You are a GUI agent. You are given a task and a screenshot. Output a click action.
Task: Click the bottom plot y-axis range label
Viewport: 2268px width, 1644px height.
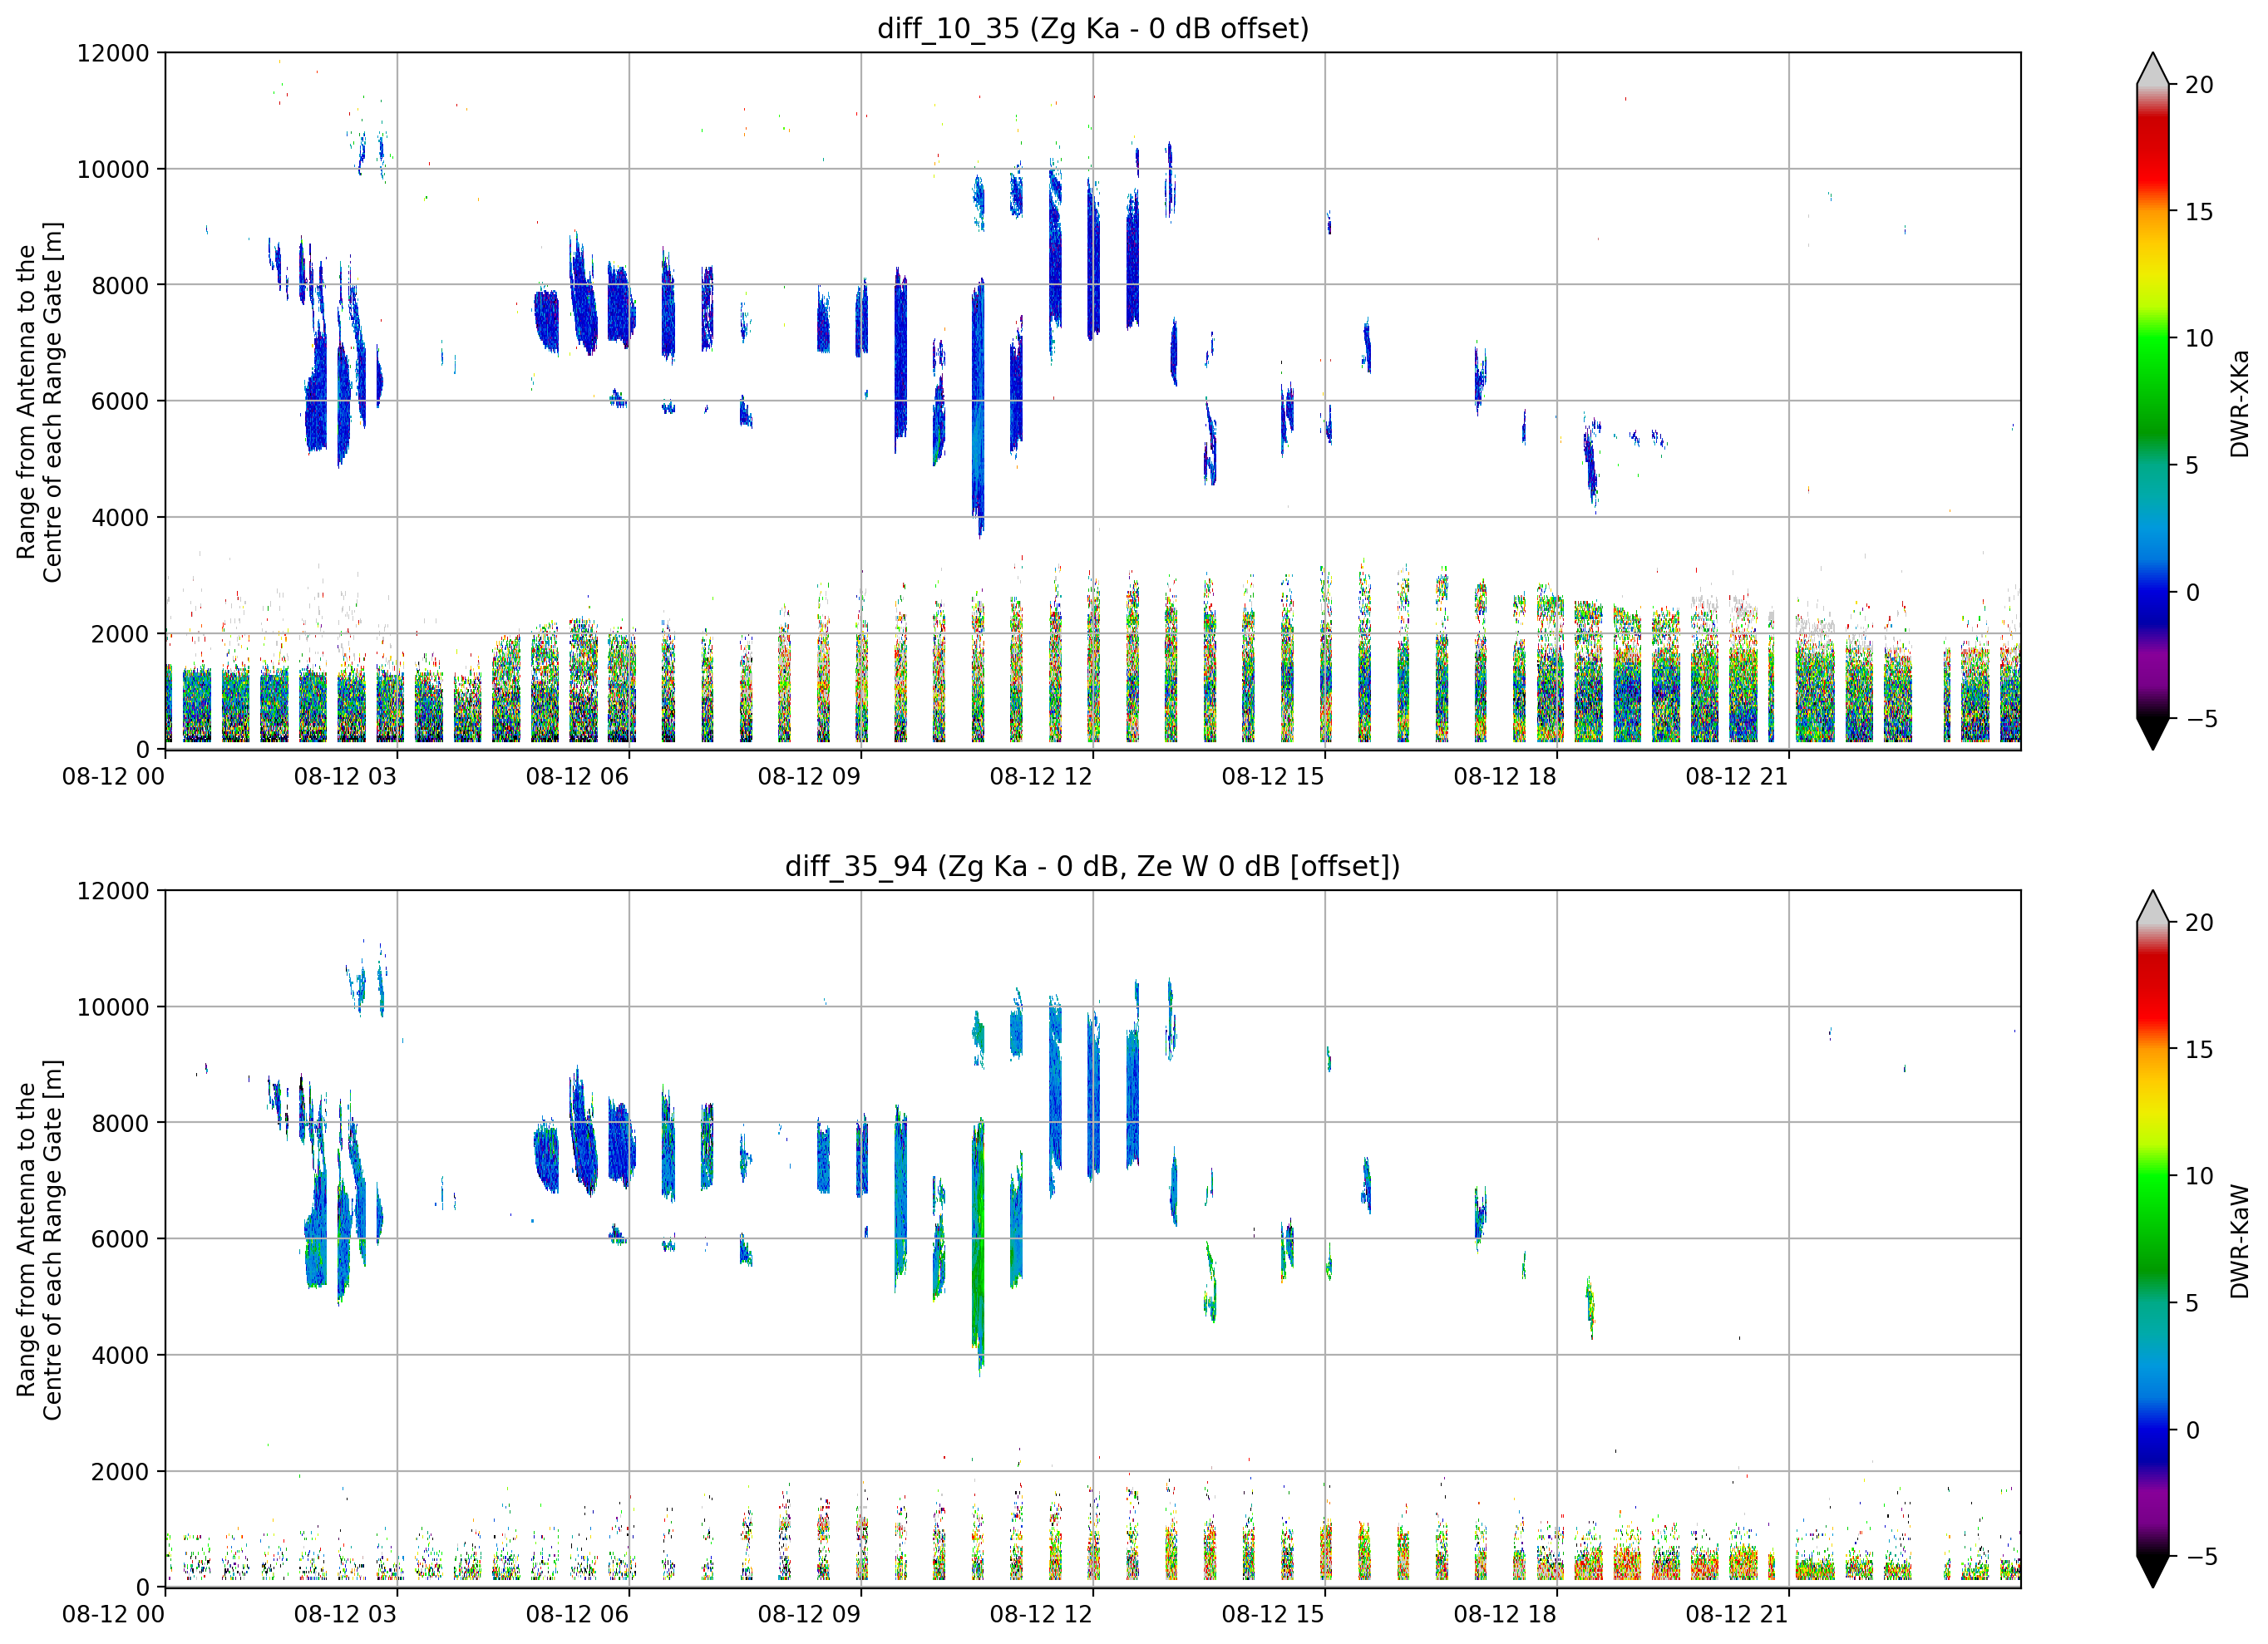[x=39, y=1240]
